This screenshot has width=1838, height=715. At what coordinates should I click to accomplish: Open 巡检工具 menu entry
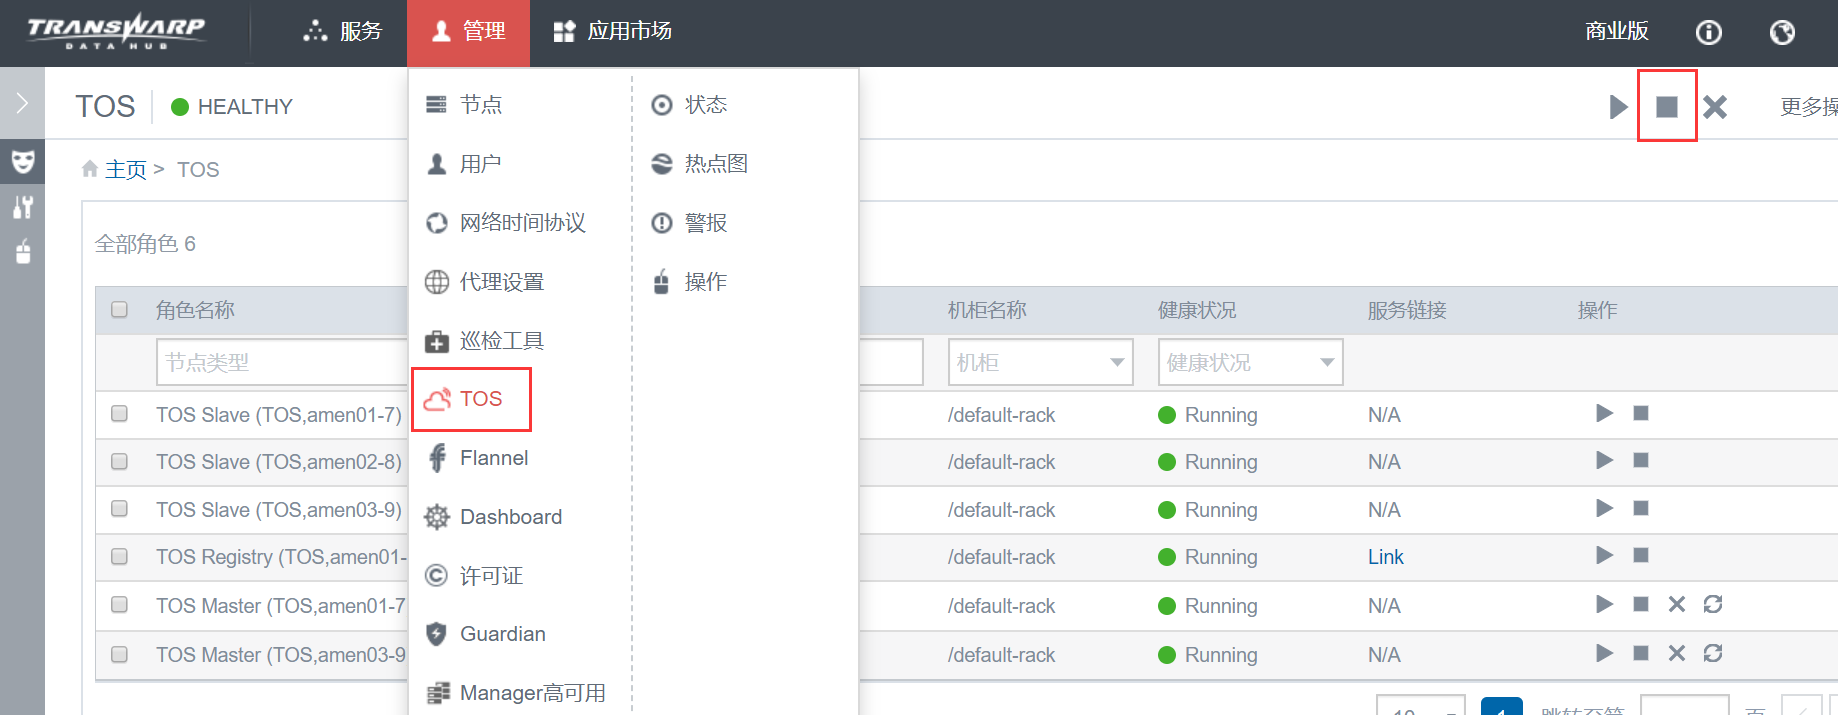coord(485,341)
